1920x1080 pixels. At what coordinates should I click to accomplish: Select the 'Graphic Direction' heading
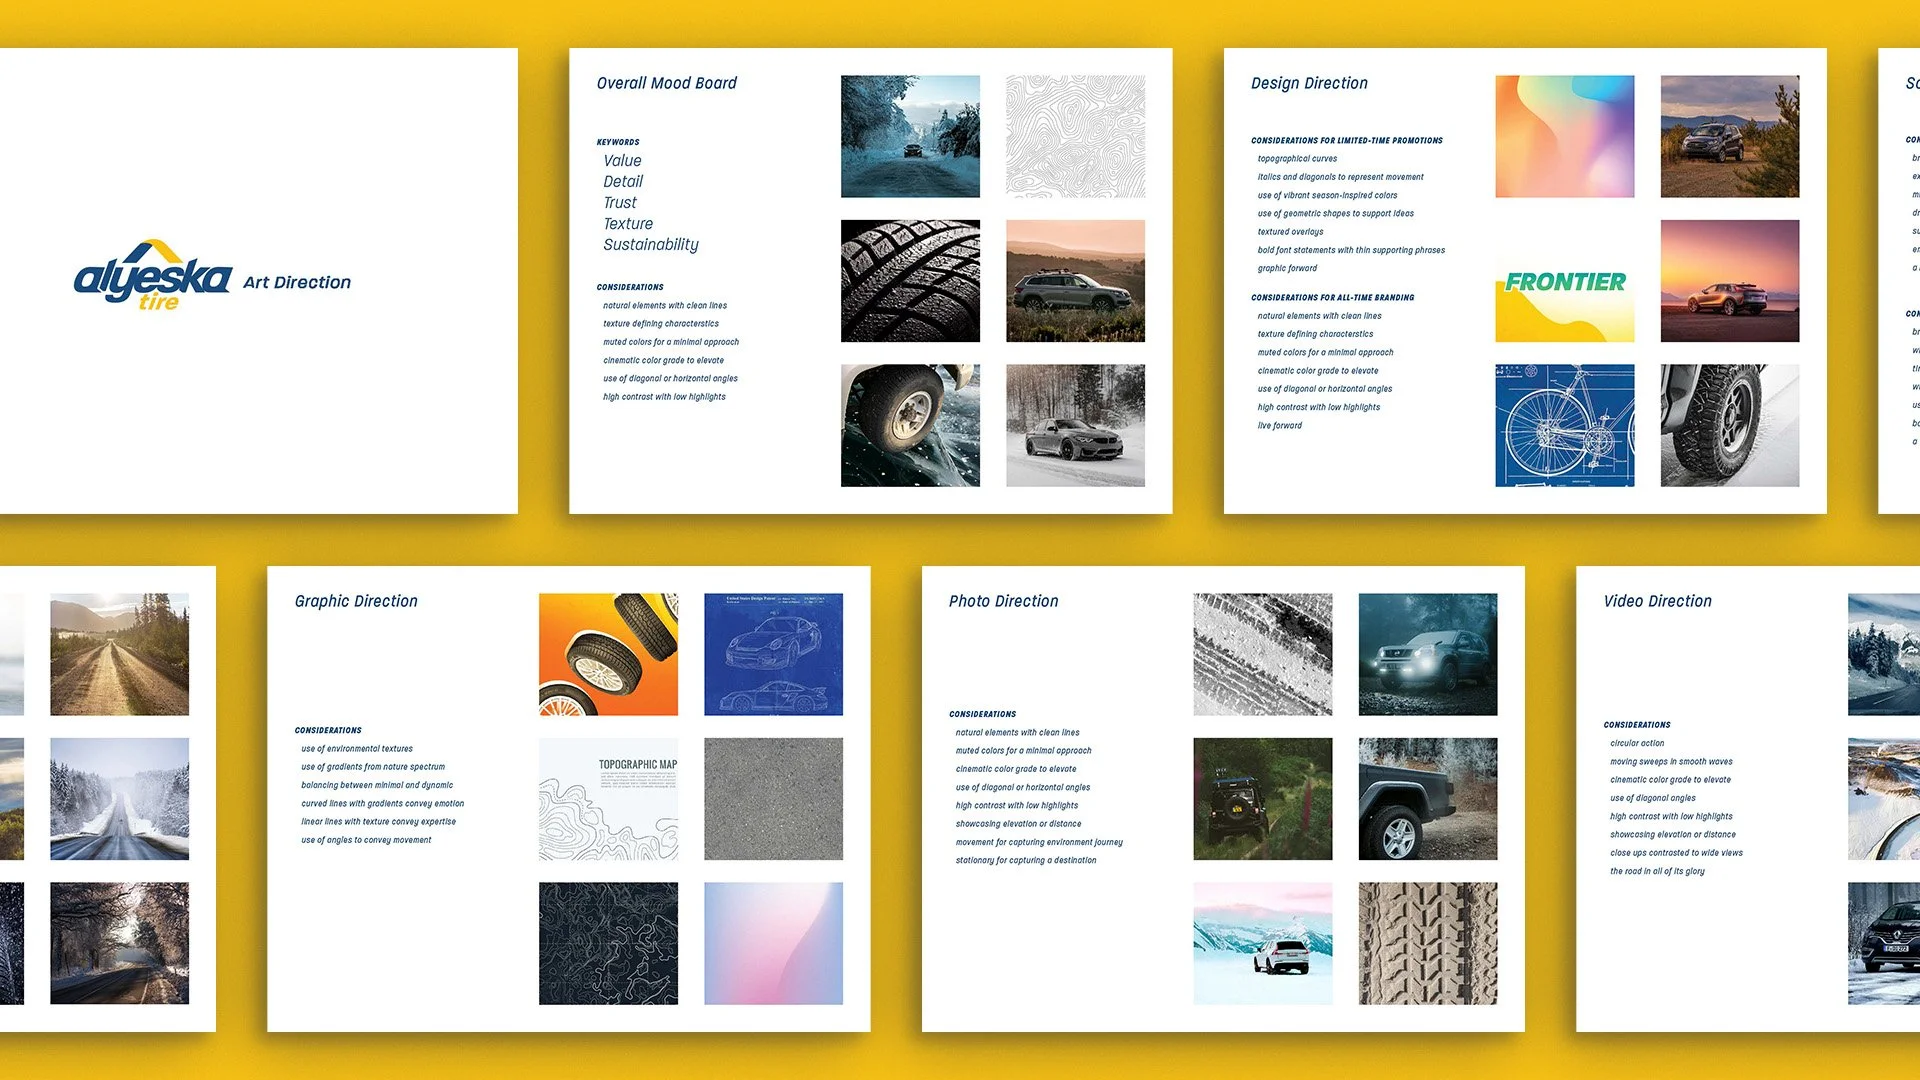(x=356, y=601)
